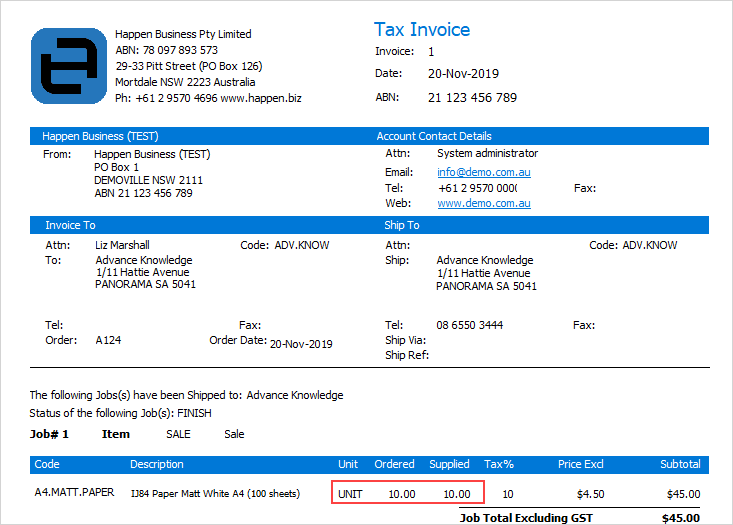Click System administrator contact name
Screen dimensions: 733x525
point(487,153)
